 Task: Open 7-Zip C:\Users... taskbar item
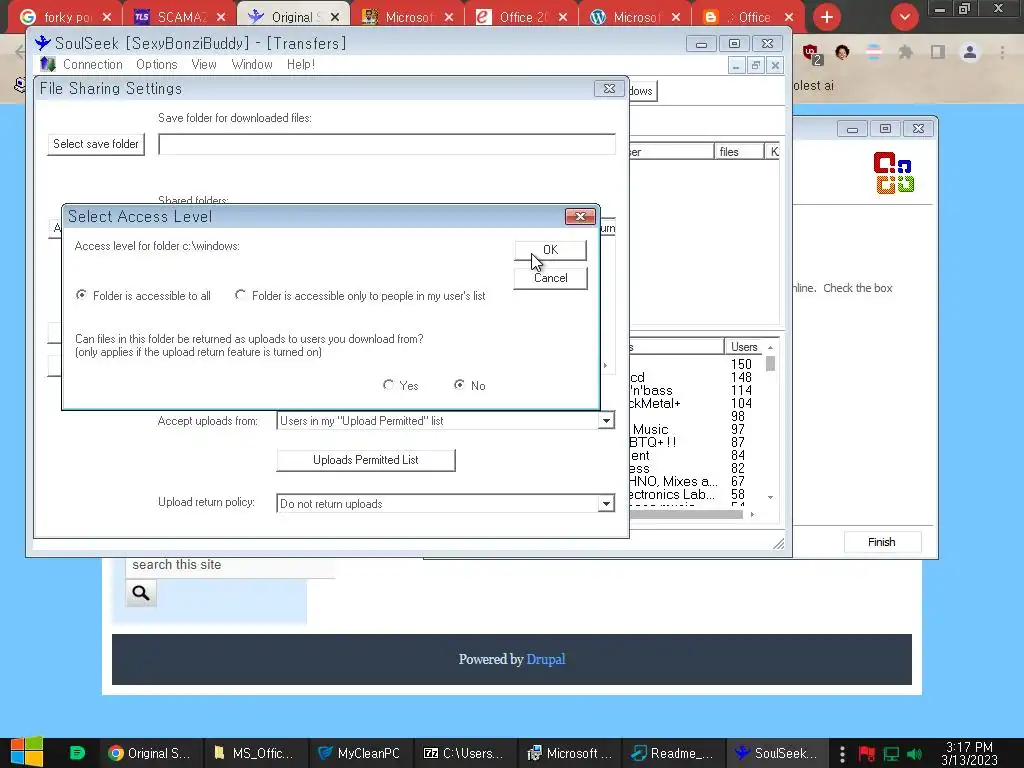click(463, 754)
